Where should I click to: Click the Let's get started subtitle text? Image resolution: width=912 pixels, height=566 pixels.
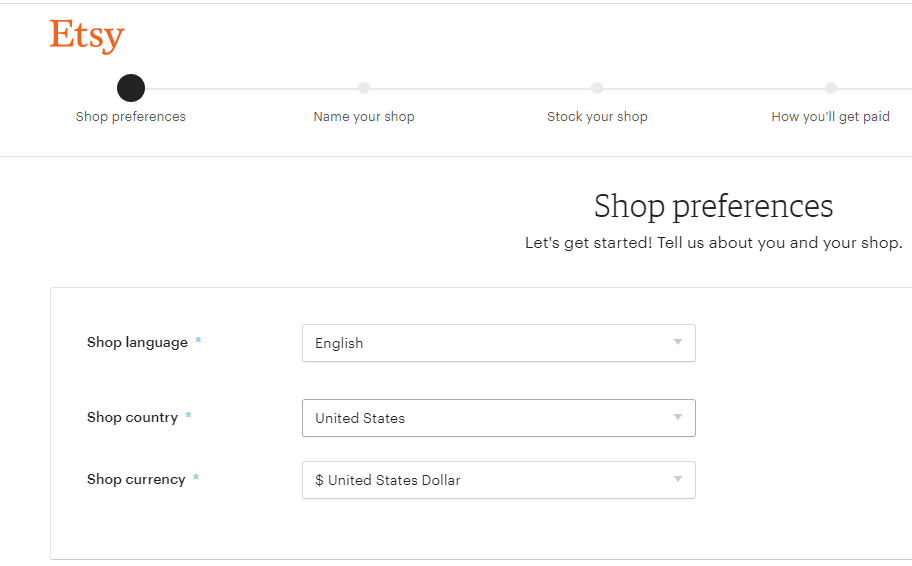click(x=713, y=243)
